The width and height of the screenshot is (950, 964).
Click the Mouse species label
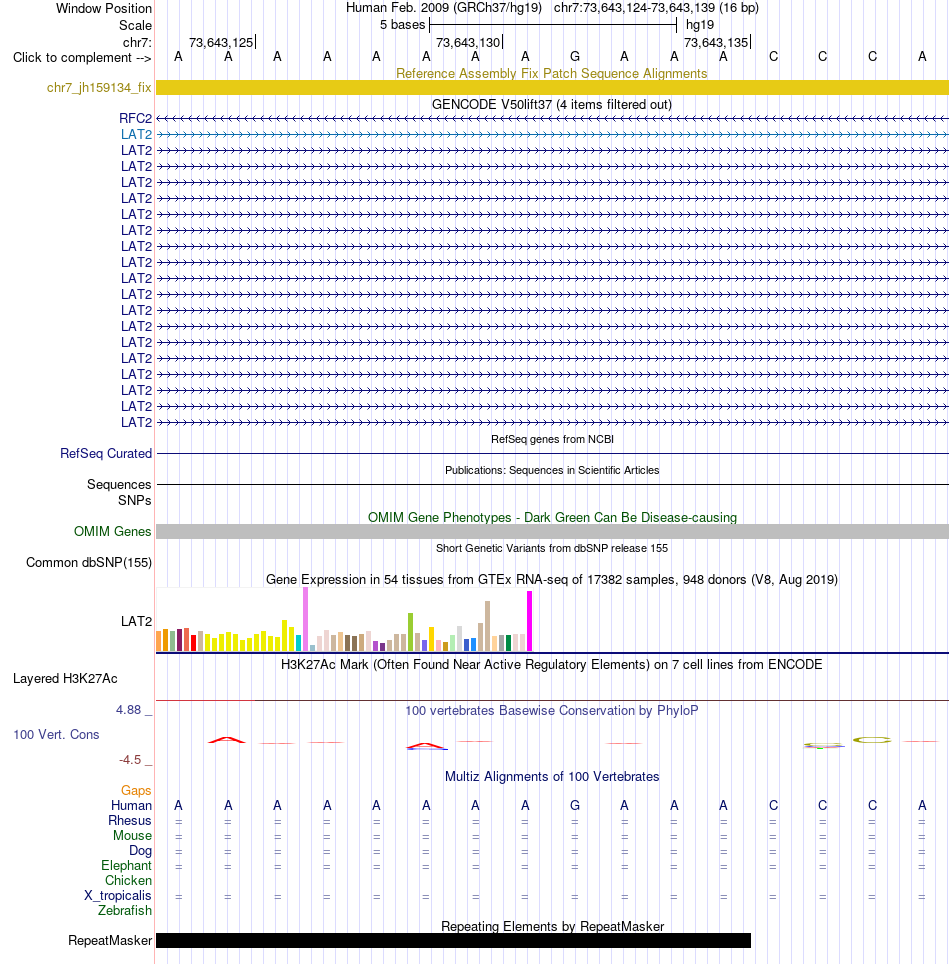132,836
